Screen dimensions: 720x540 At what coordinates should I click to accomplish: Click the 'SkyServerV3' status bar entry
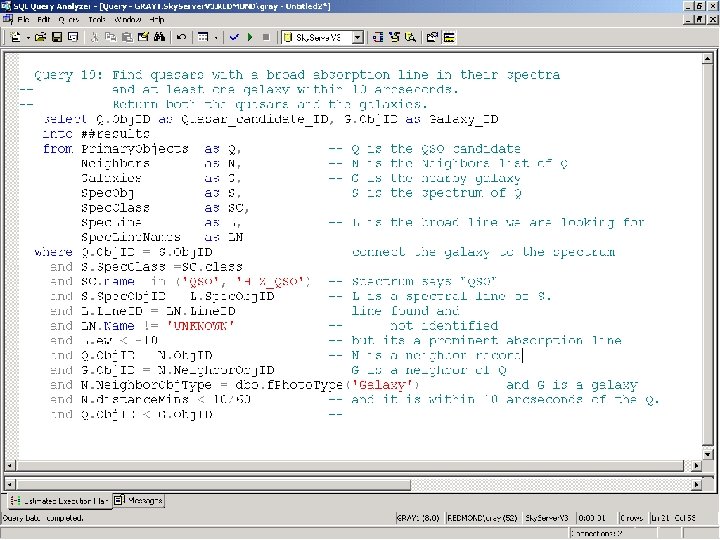coord(546,518)
